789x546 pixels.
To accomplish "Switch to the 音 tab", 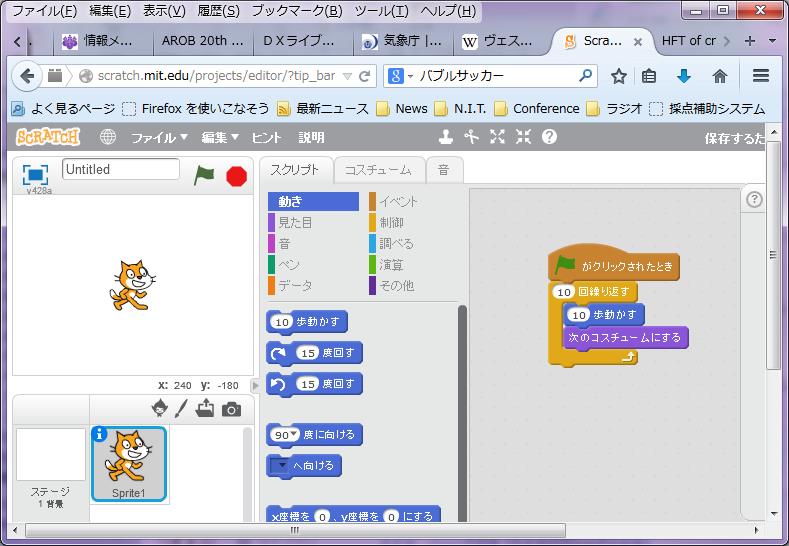I will point(443,170).
